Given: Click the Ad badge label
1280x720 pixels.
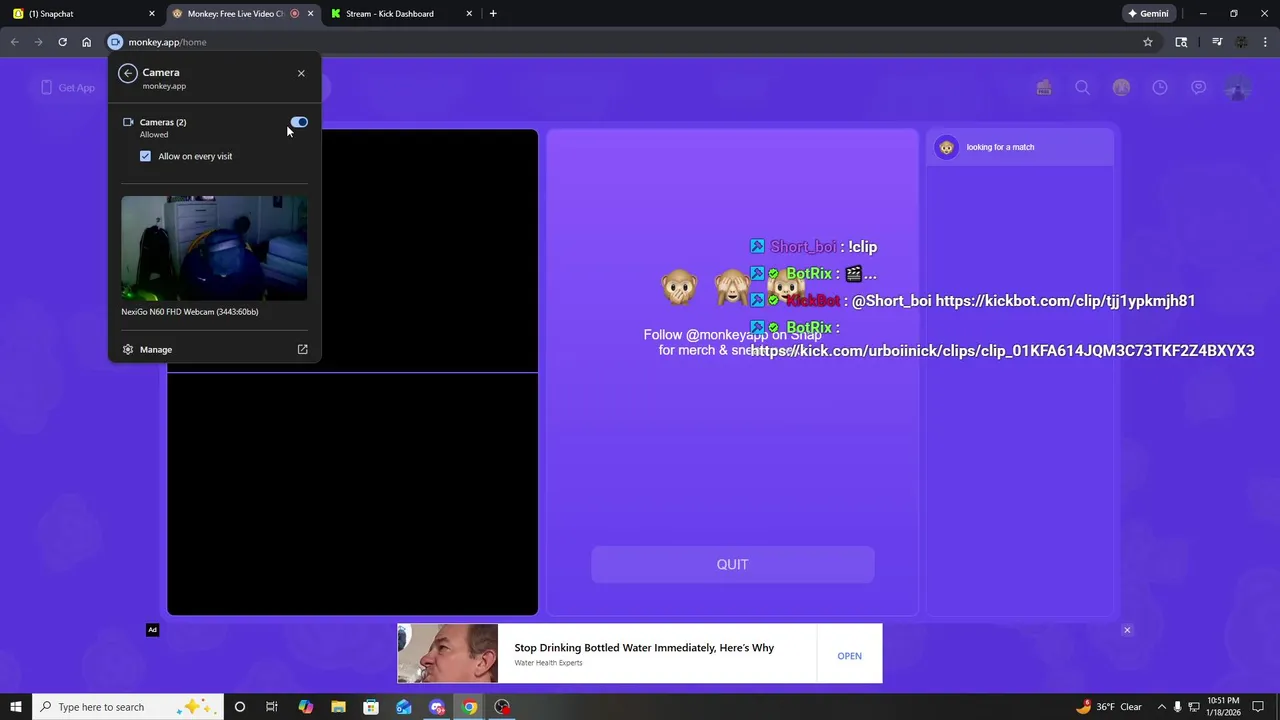Looking at the screenshot, I should (152, 630).
